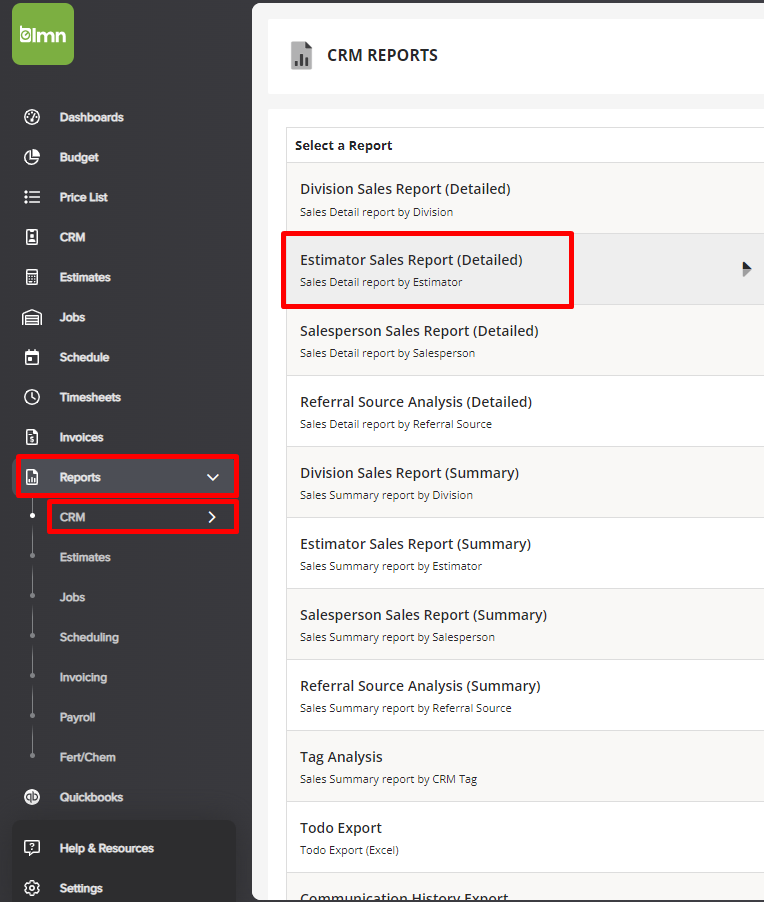Open Division Sales Report (Detailed)
The height and width of the screenshot is (902, 764).
point(525,198)
